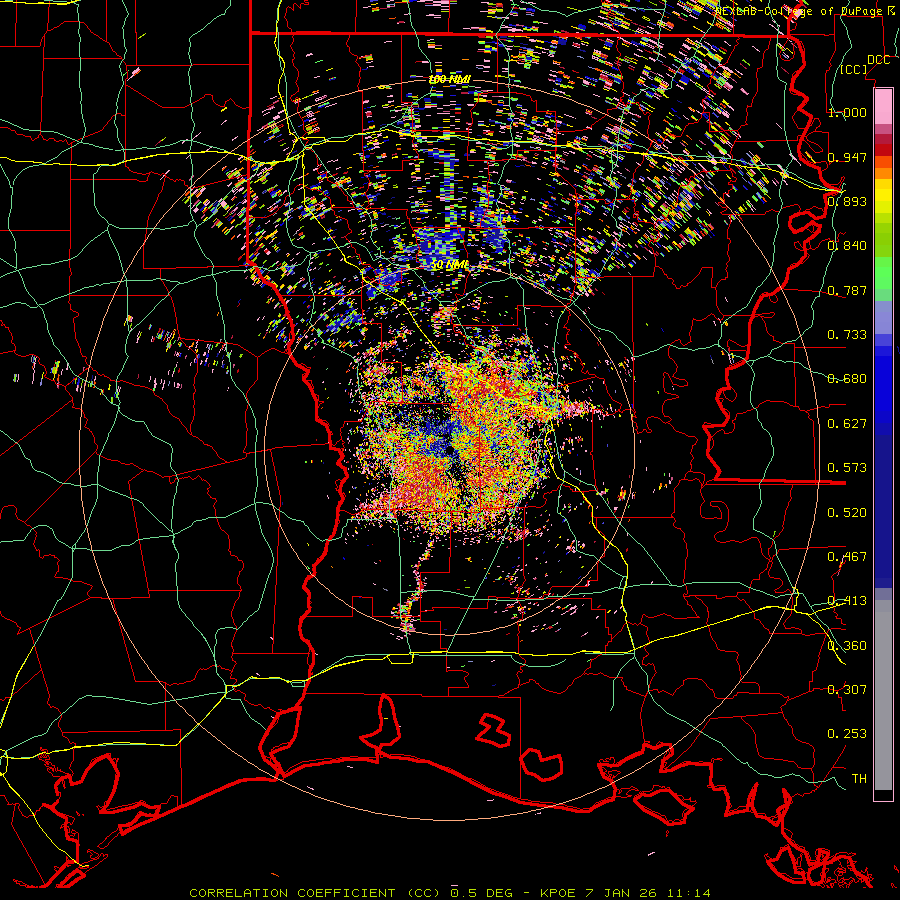Select the 0.947 color scale value

[847, 157]
